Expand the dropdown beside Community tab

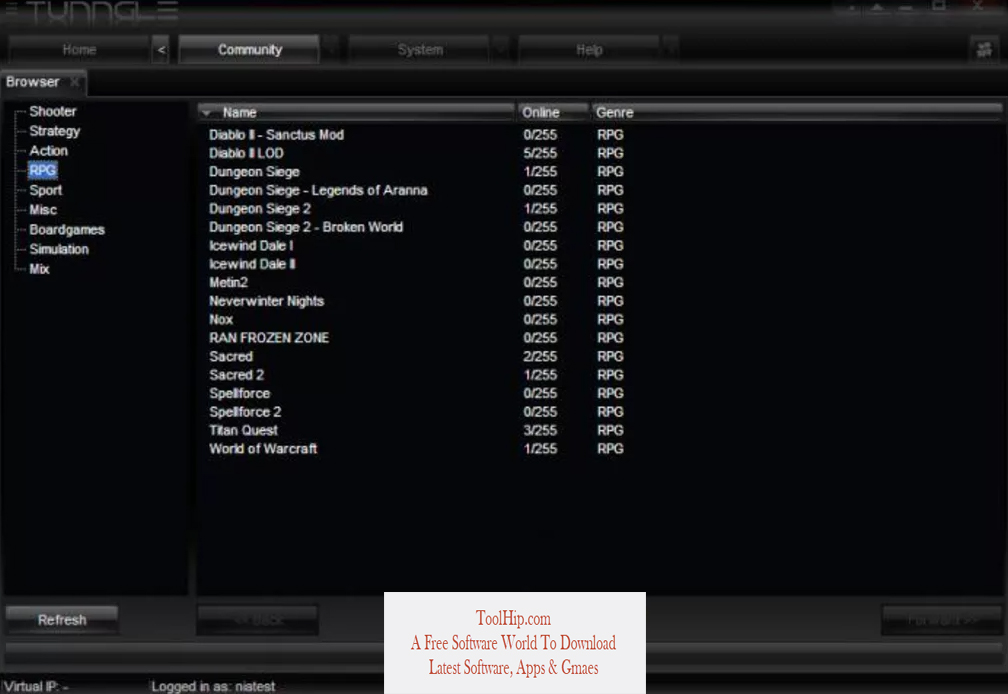pos(331,49)
